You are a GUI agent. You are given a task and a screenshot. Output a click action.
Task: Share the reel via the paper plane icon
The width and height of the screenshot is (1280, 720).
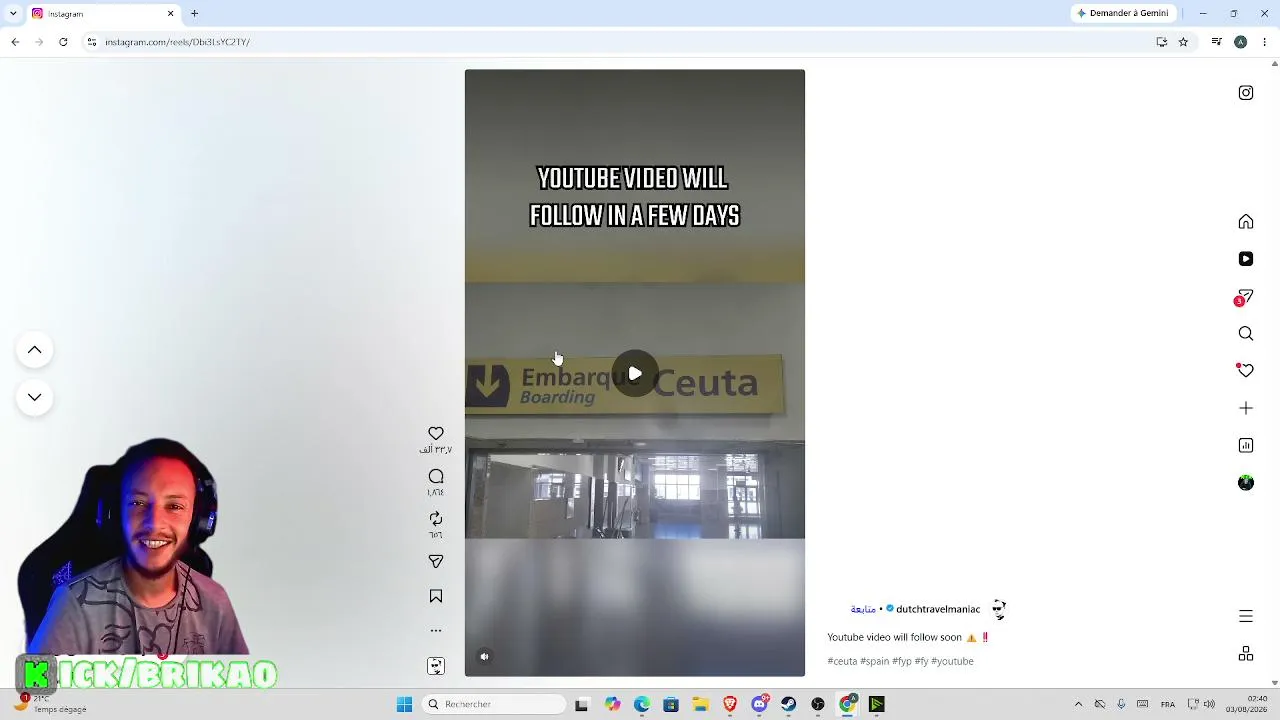coord(436,562)
